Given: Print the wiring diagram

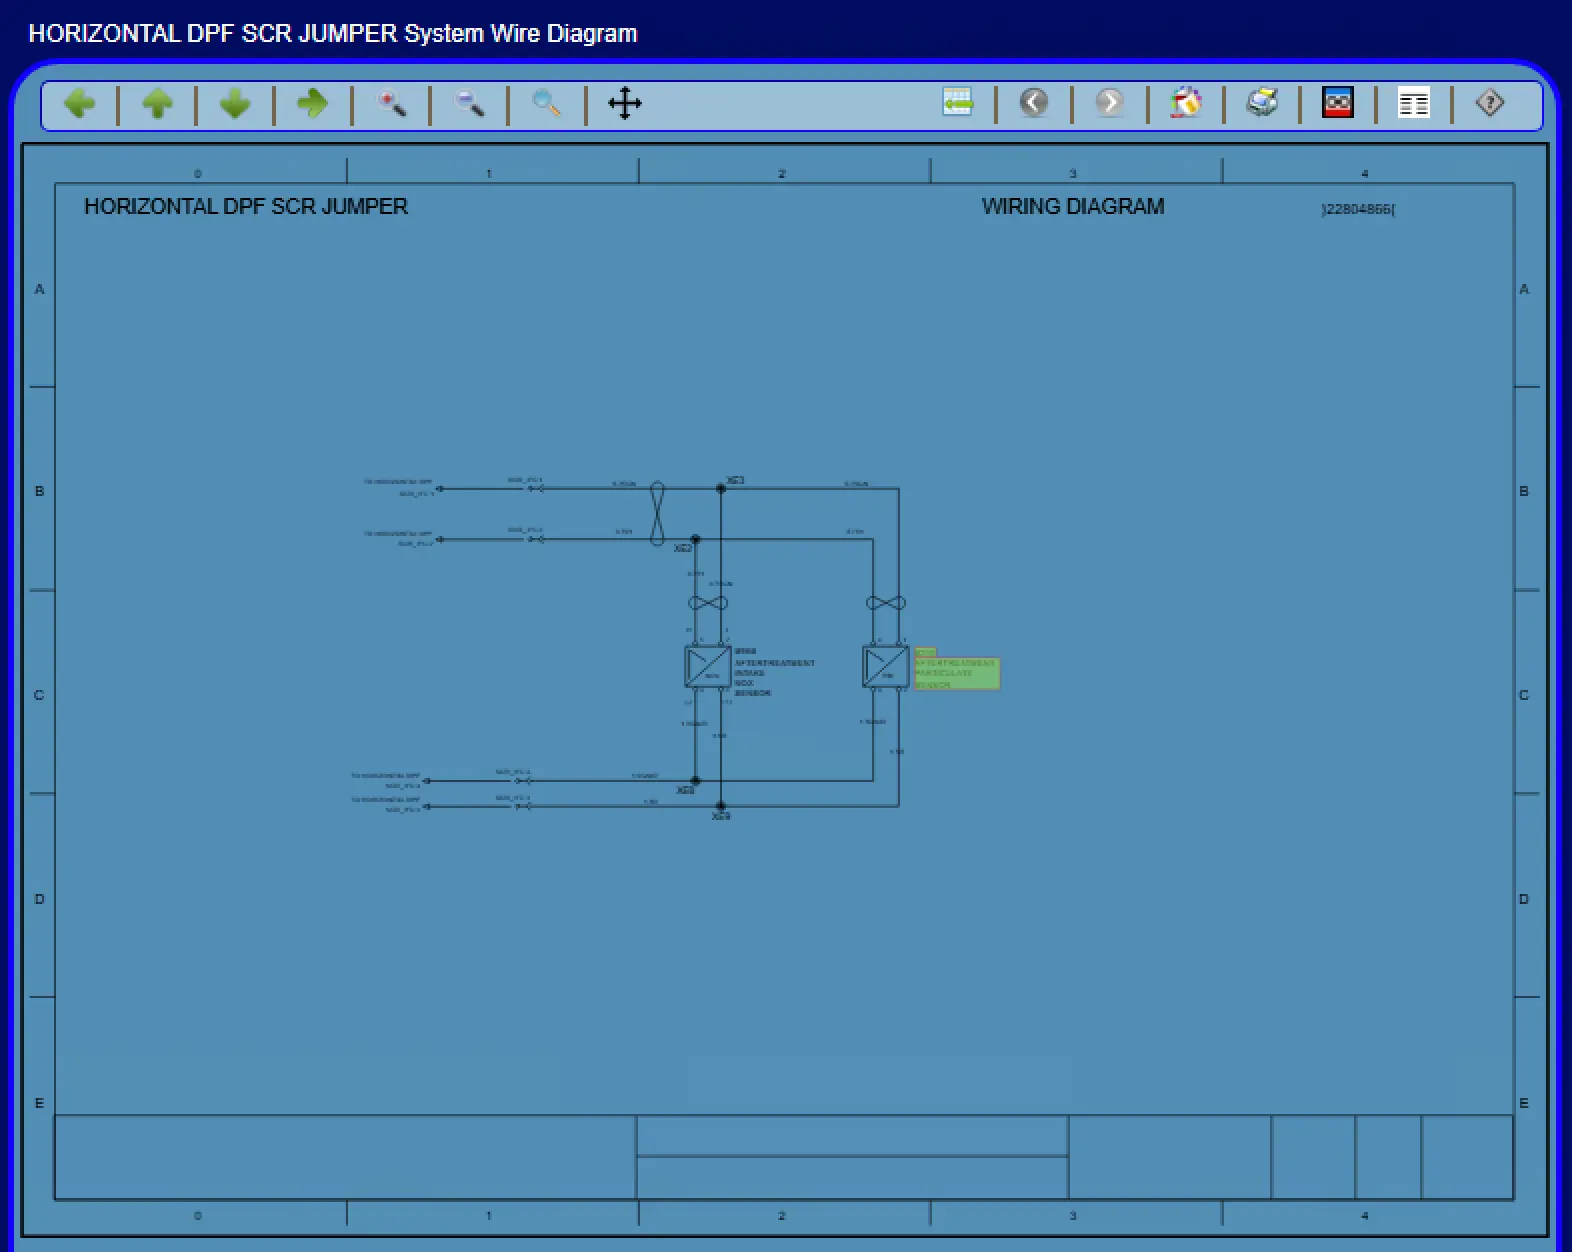Looking at the screenshot, I should click(1262, 102).
